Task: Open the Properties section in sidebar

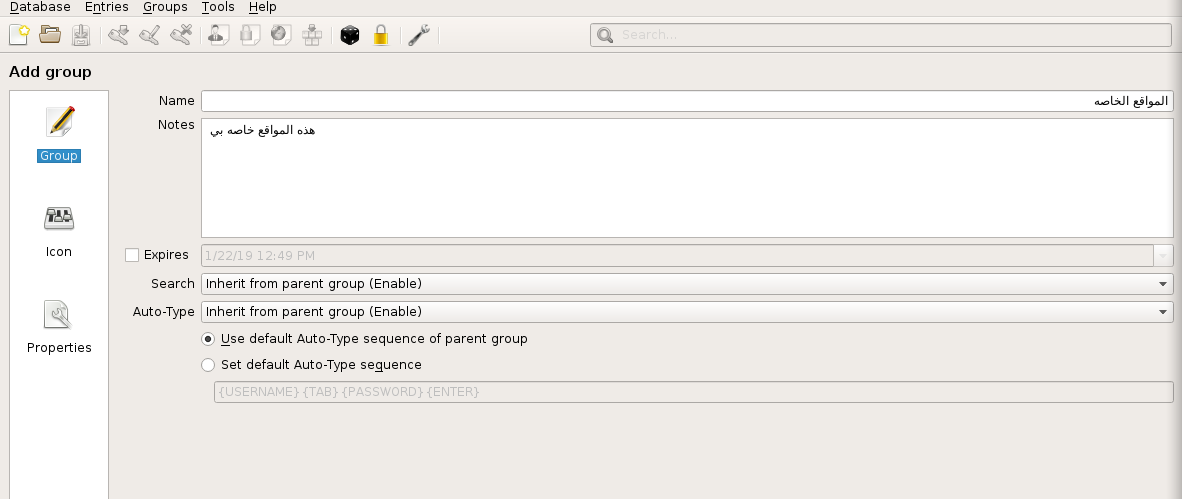Action: pos(59,326)
